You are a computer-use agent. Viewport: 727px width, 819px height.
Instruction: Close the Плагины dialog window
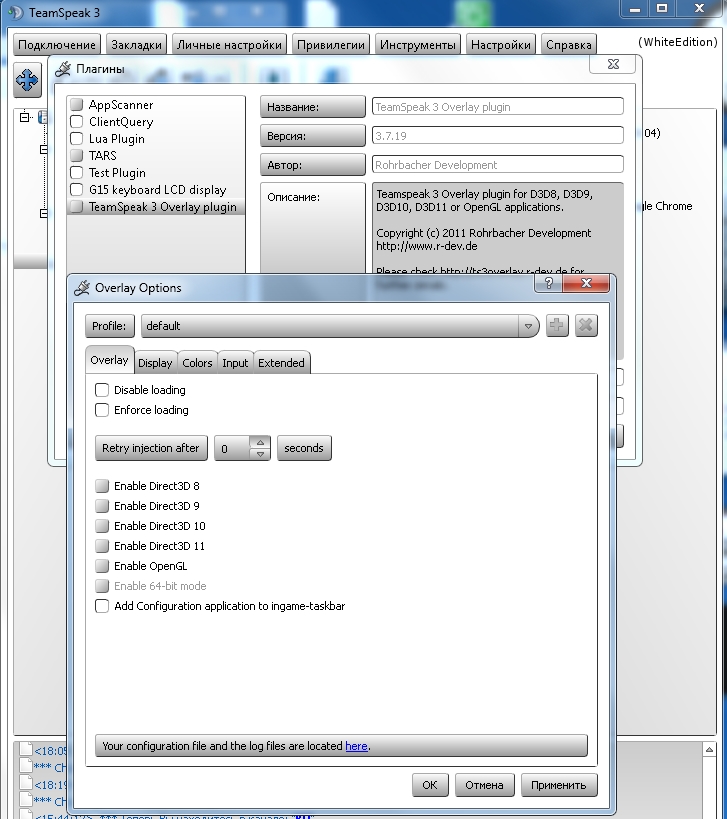point(613,64)
